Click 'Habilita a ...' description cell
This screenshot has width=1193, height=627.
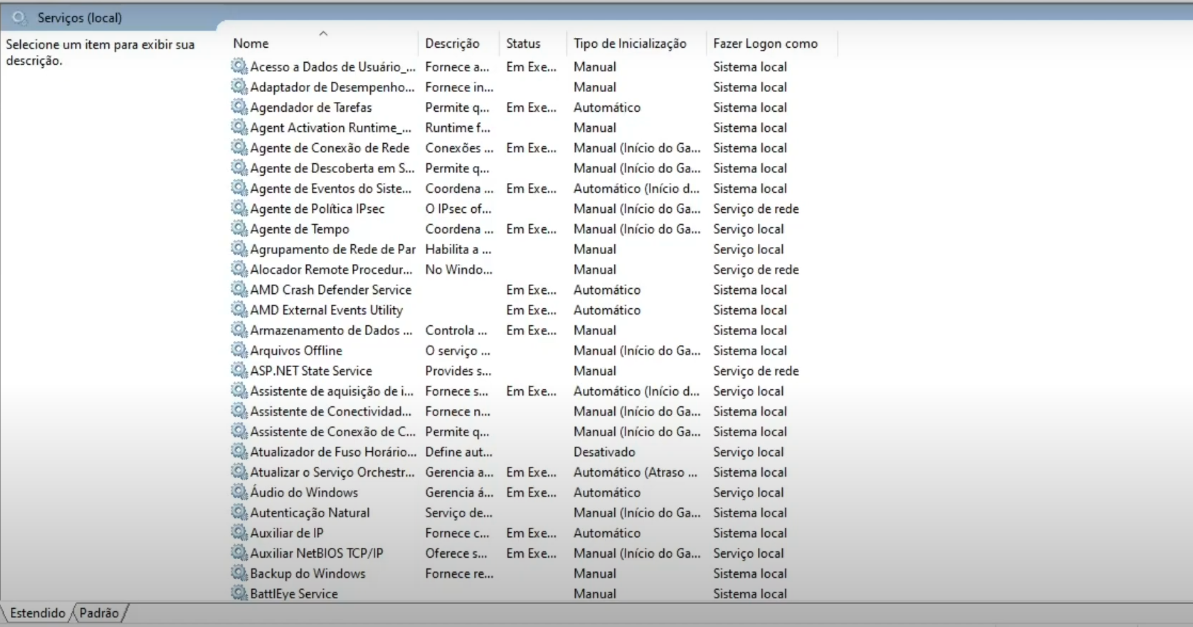click(458, 249)
